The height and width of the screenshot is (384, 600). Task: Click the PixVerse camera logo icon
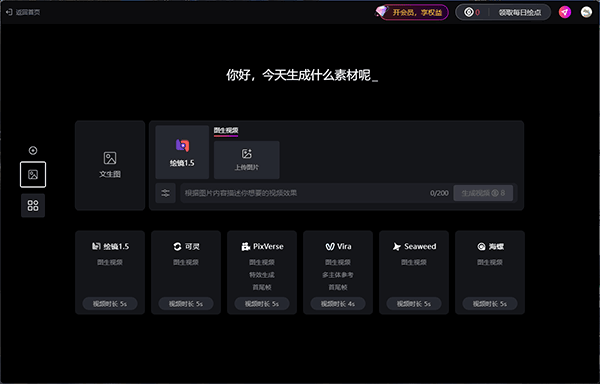coord(245,247)
